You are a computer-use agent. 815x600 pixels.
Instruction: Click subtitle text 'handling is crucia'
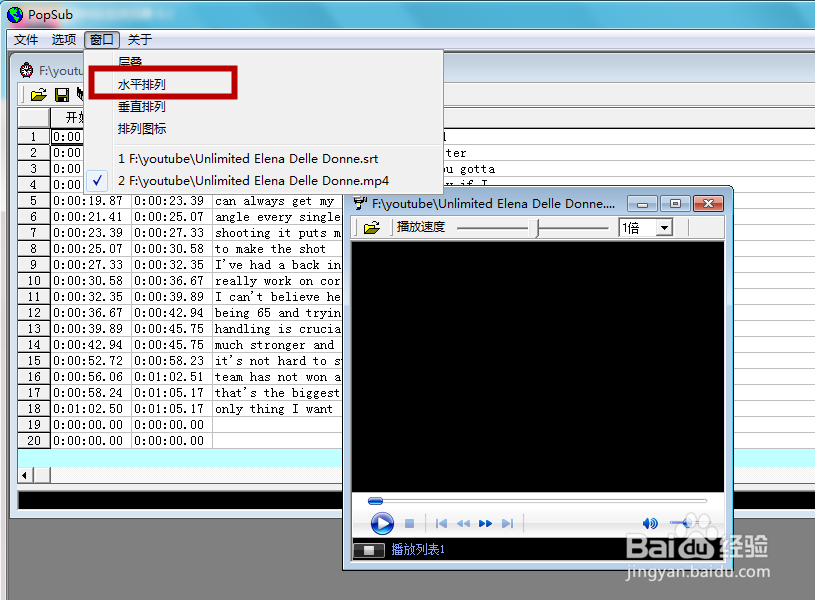tap(278, 329)
